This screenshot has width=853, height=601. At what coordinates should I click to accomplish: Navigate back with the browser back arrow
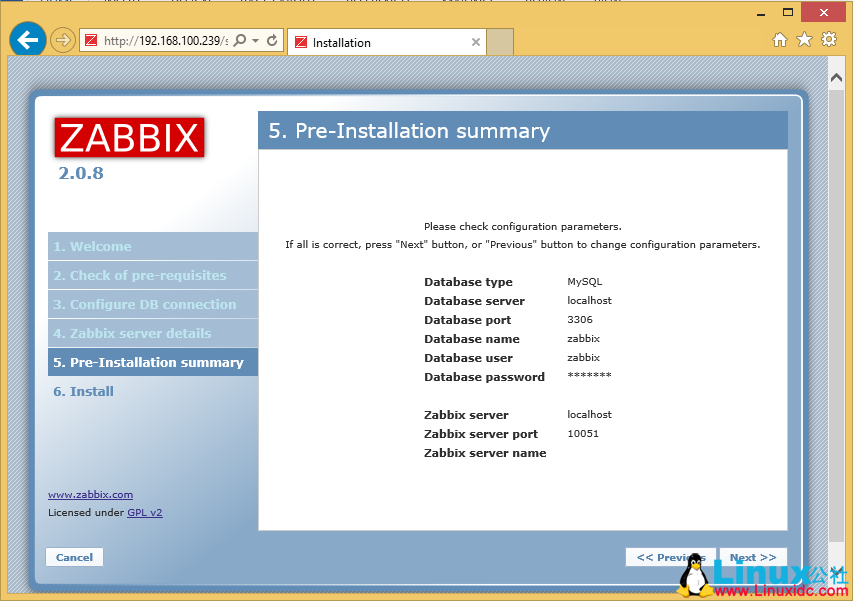[27, 39]
